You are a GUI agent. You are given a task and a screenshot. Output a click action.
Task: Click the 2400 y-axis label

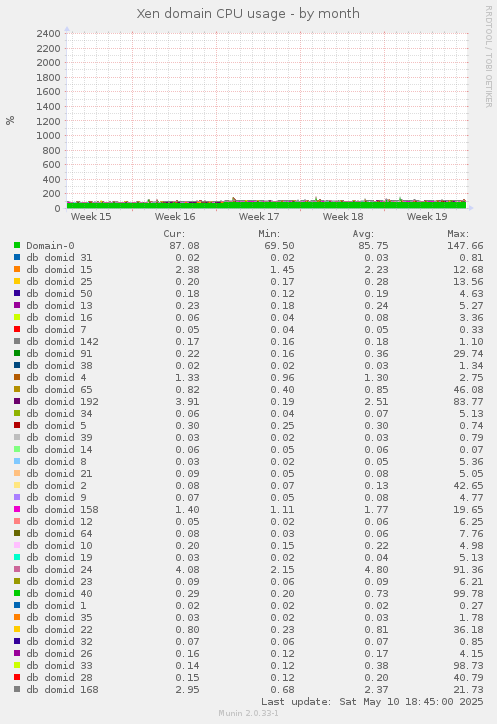[48, 34]
